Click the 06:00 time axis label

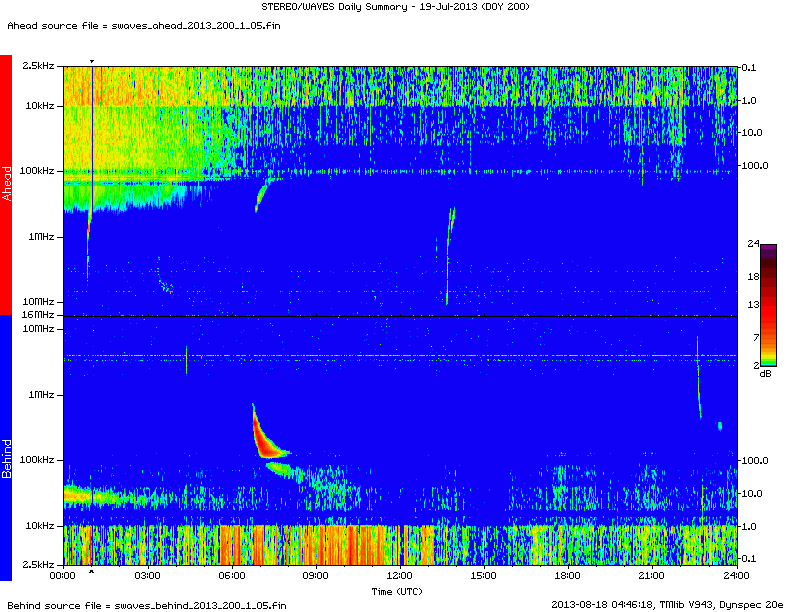coord(231,576)
